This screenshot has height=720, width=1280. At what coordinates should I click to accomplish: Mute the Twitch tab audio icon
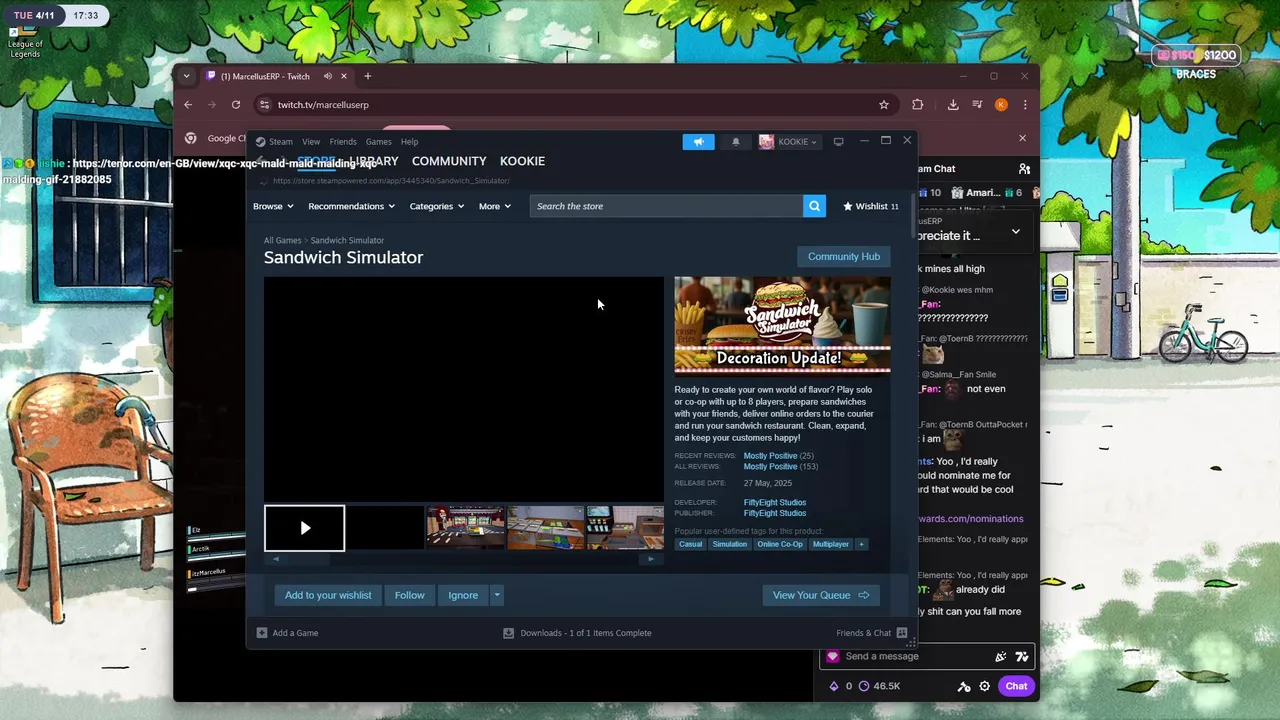point(327,77)
